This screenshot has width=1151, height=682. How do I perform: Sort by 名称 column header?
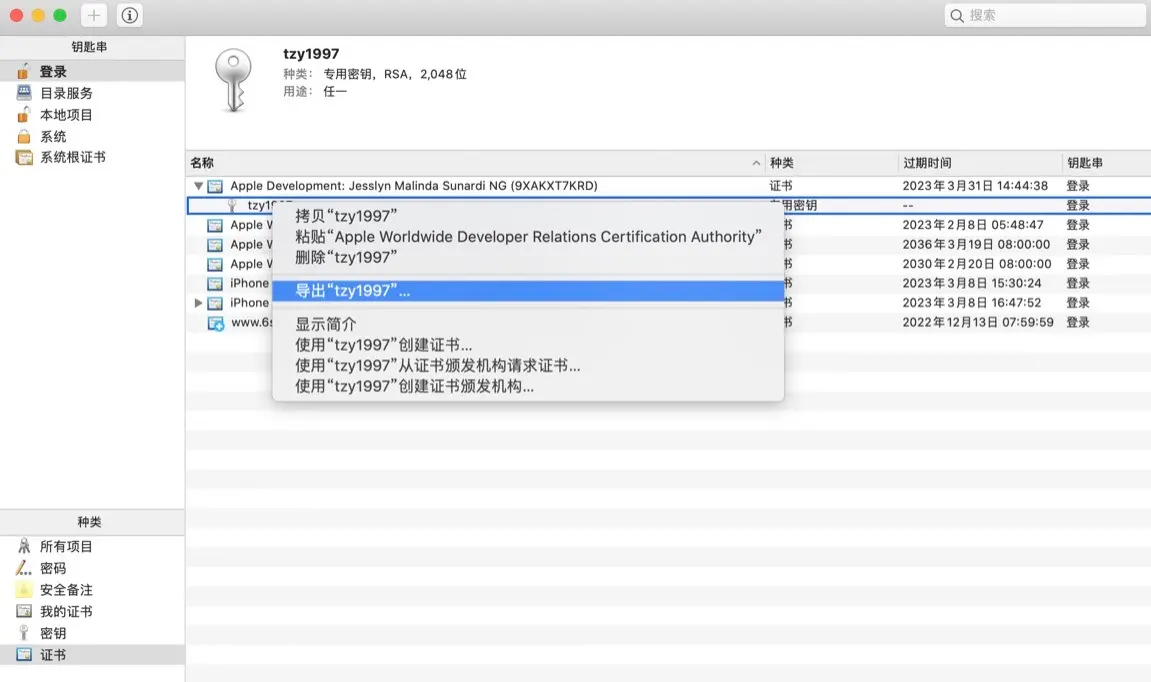click(x=475, y=163)
